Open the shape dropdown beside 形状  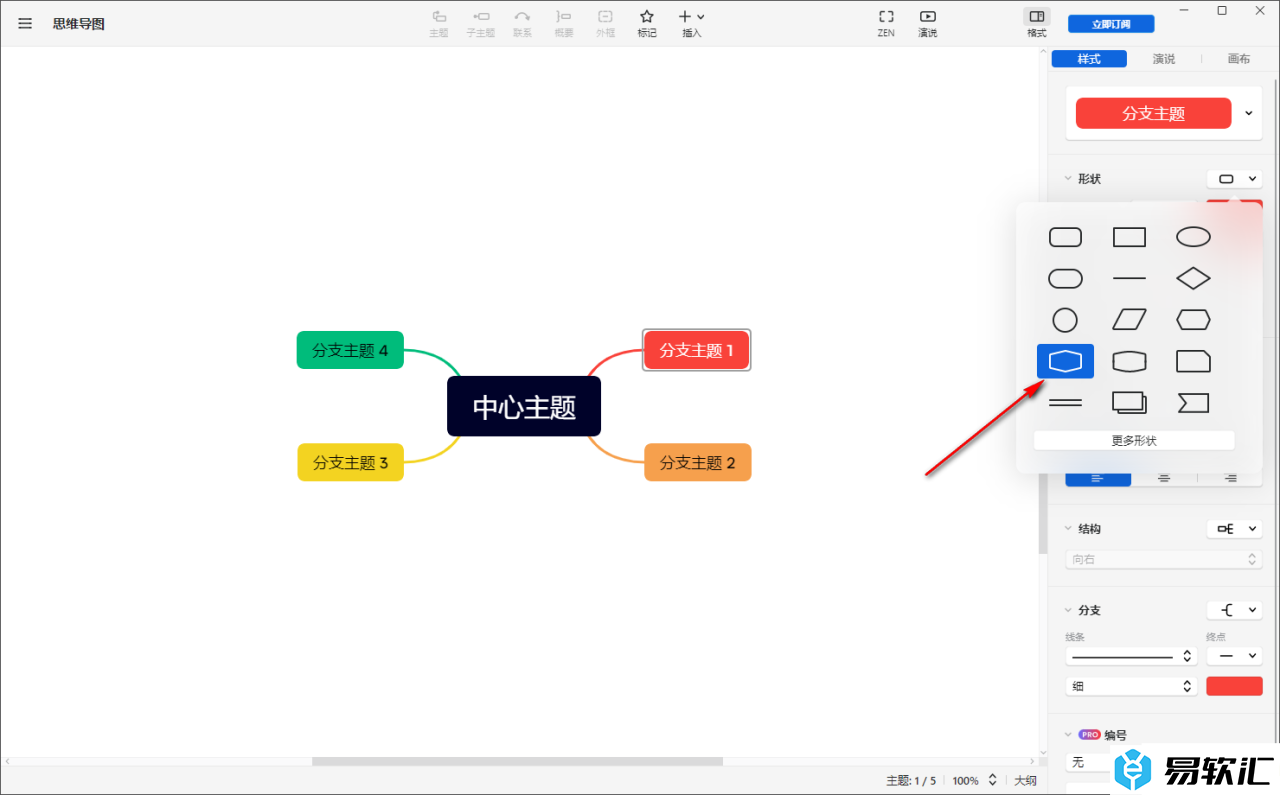1235,179
